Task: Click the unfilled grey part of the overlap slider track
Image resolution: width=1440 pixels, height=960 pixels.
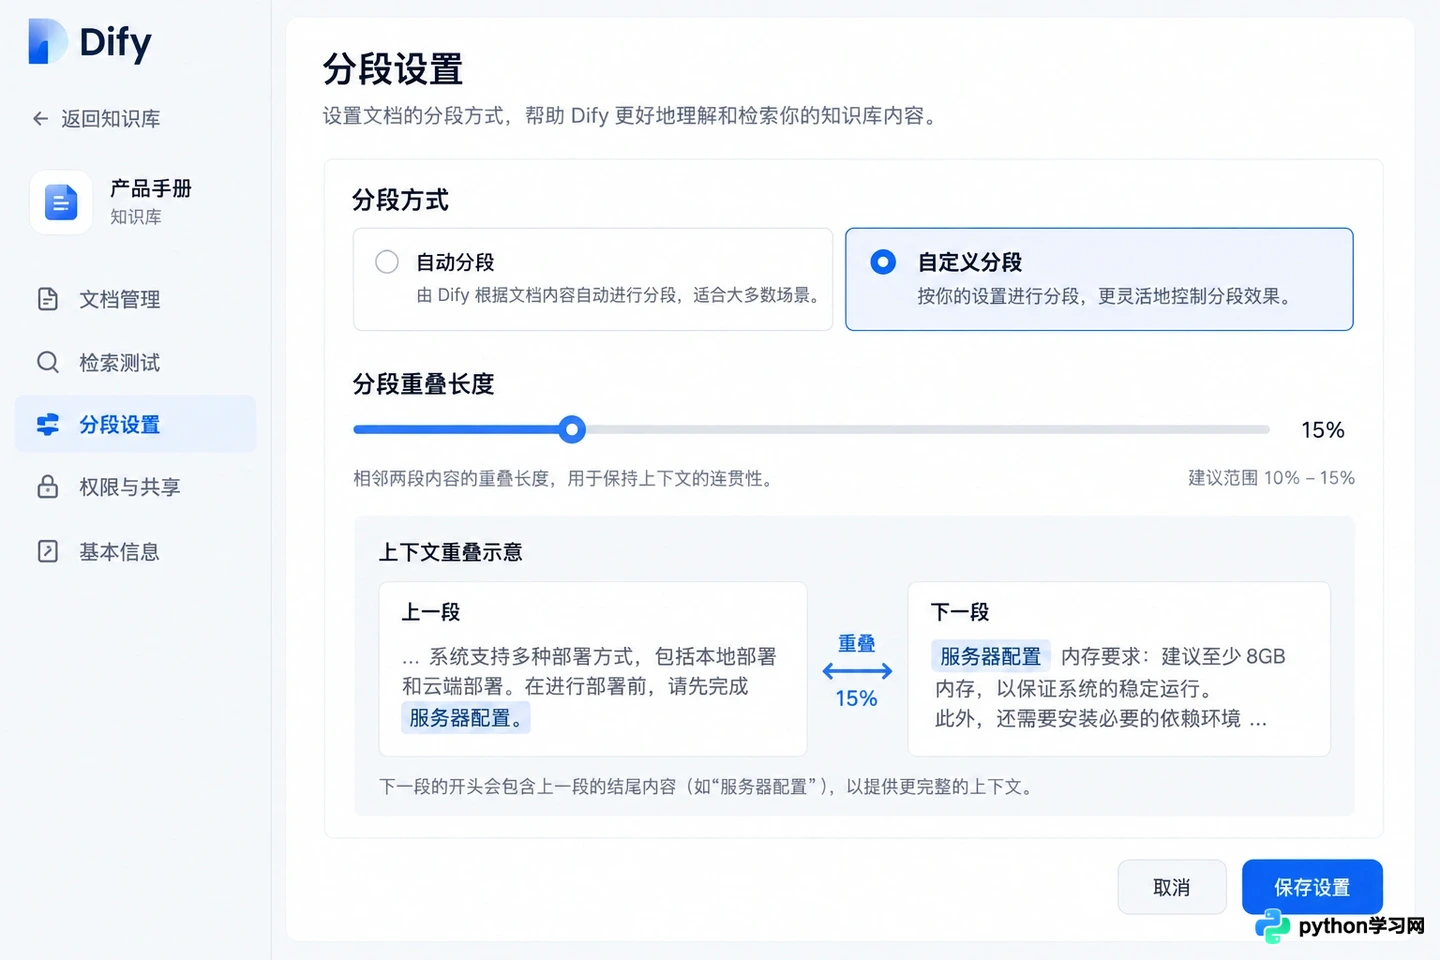Action: (927, 430)
